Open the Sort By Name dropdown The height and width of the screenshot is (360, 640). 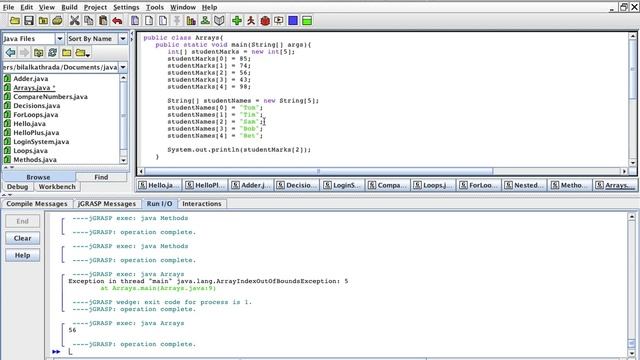123,38
